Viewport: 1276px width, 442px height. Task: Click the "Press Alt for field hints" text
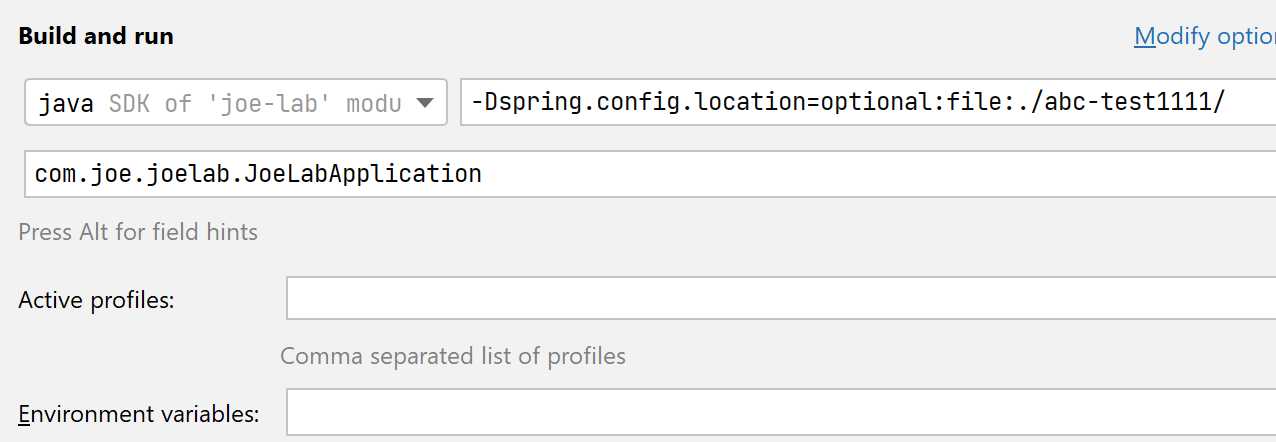[138, 232]
